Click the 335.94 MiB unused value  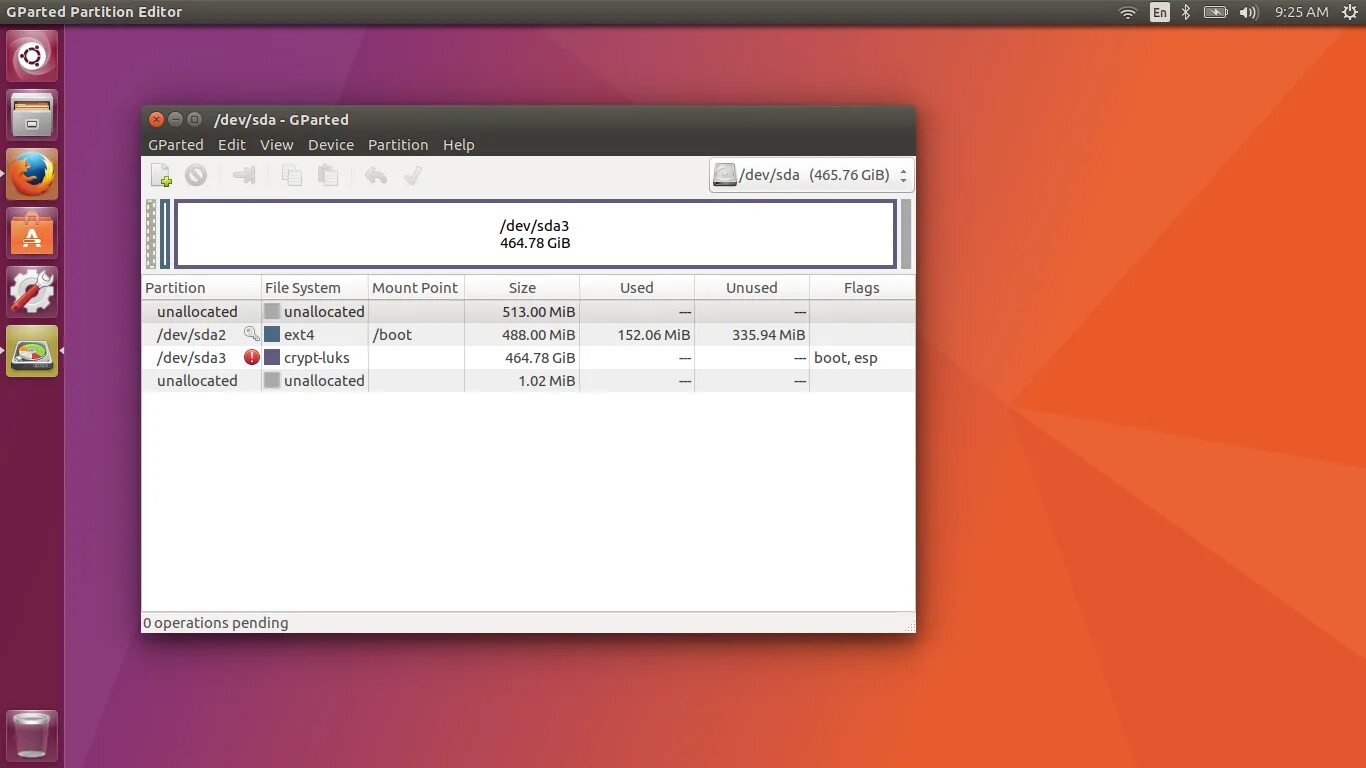(x=768, y=334)
